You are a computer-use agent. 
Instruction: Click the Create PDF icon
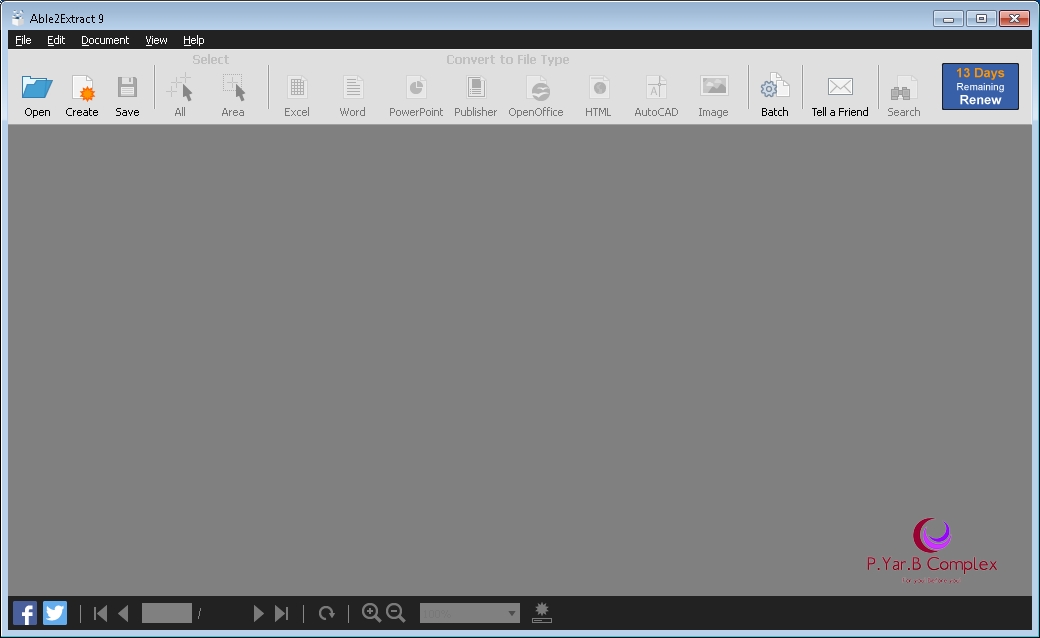82,88
